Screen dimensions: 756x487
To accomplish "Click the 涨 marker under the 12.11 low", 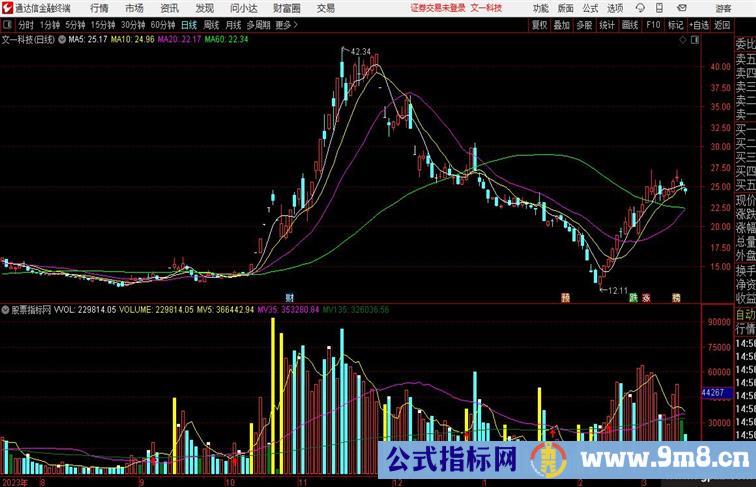I will (x=646, y=298).
